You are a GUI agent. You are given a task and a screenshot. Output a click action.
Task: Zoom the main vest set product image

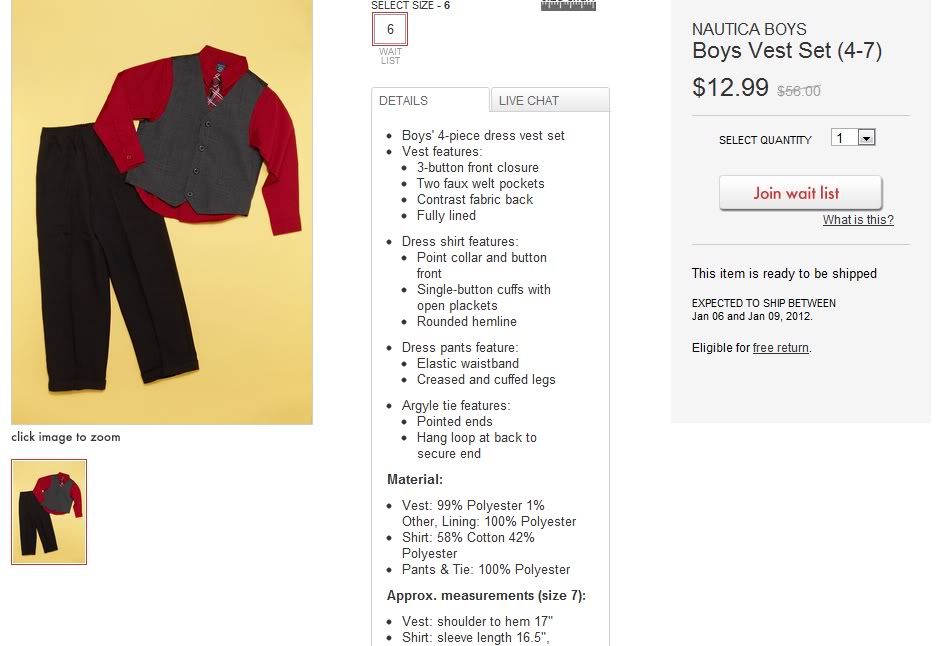[x=162, y=212]
